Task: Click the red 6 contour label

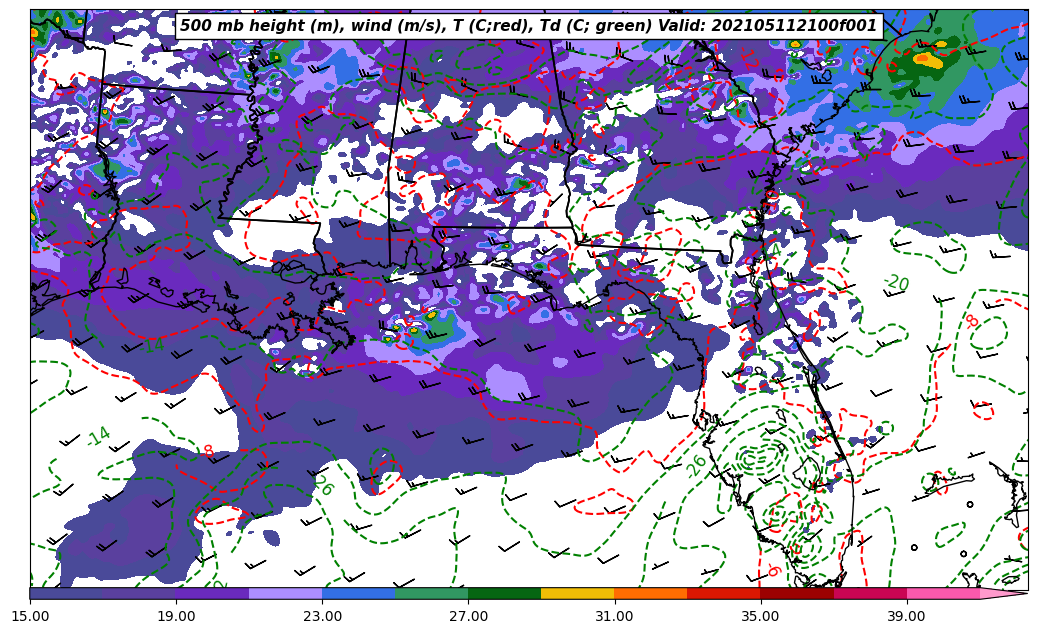Action: (773, 571)
